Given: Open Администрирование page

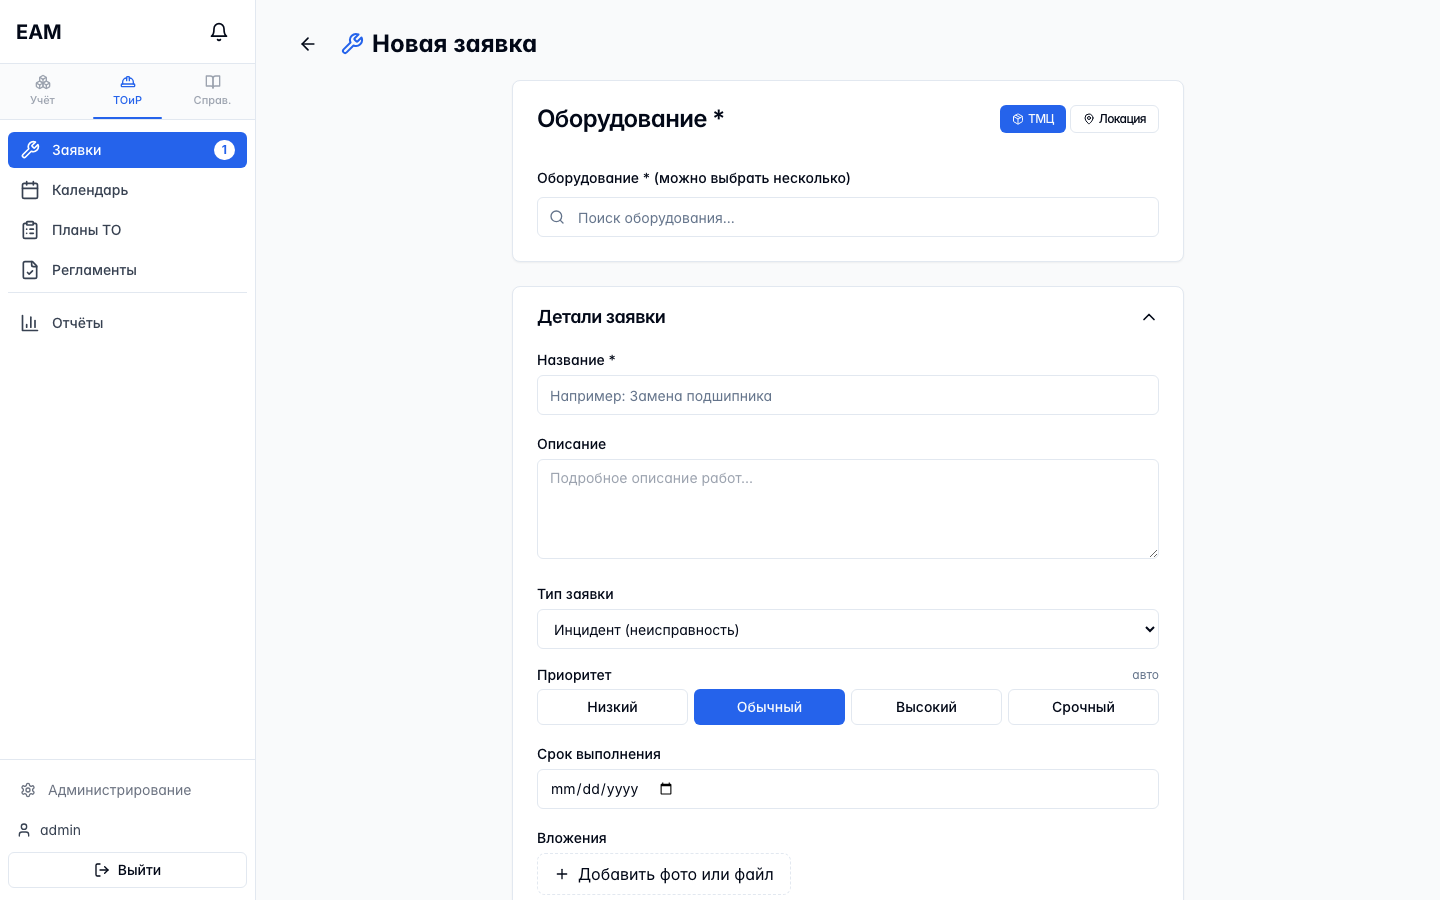Looking at the screenshot, I should 127,790.
